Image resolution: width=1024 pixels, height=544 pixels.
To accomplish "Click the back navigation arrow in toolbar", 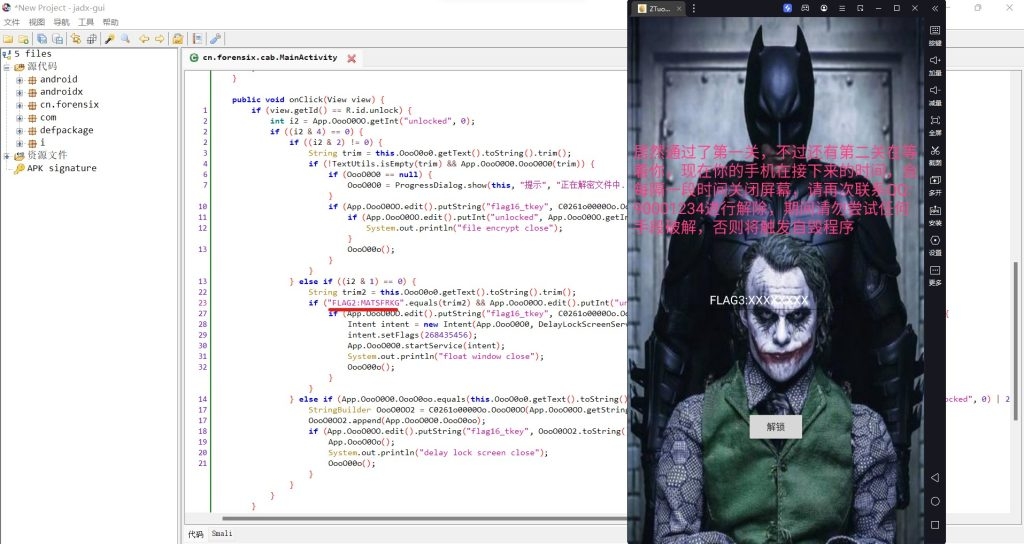I will pos(144,39).
